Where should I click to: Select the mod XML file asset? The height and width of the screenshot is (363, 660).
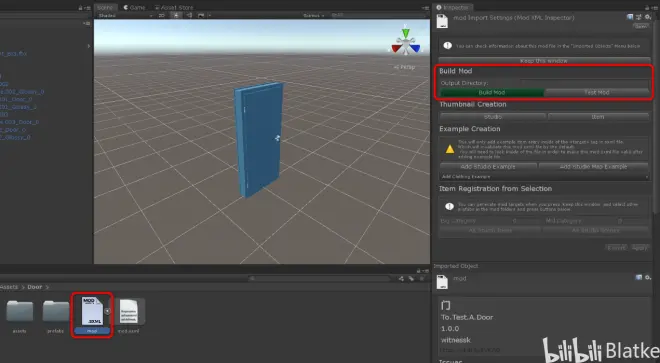click(x=92, y=315)
